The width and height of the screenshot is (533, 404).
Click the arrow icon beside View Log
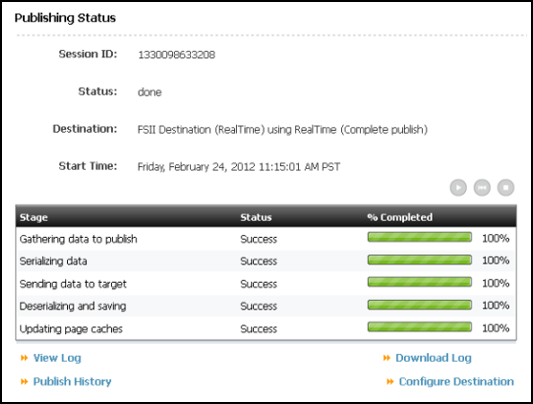pos(24,358)
